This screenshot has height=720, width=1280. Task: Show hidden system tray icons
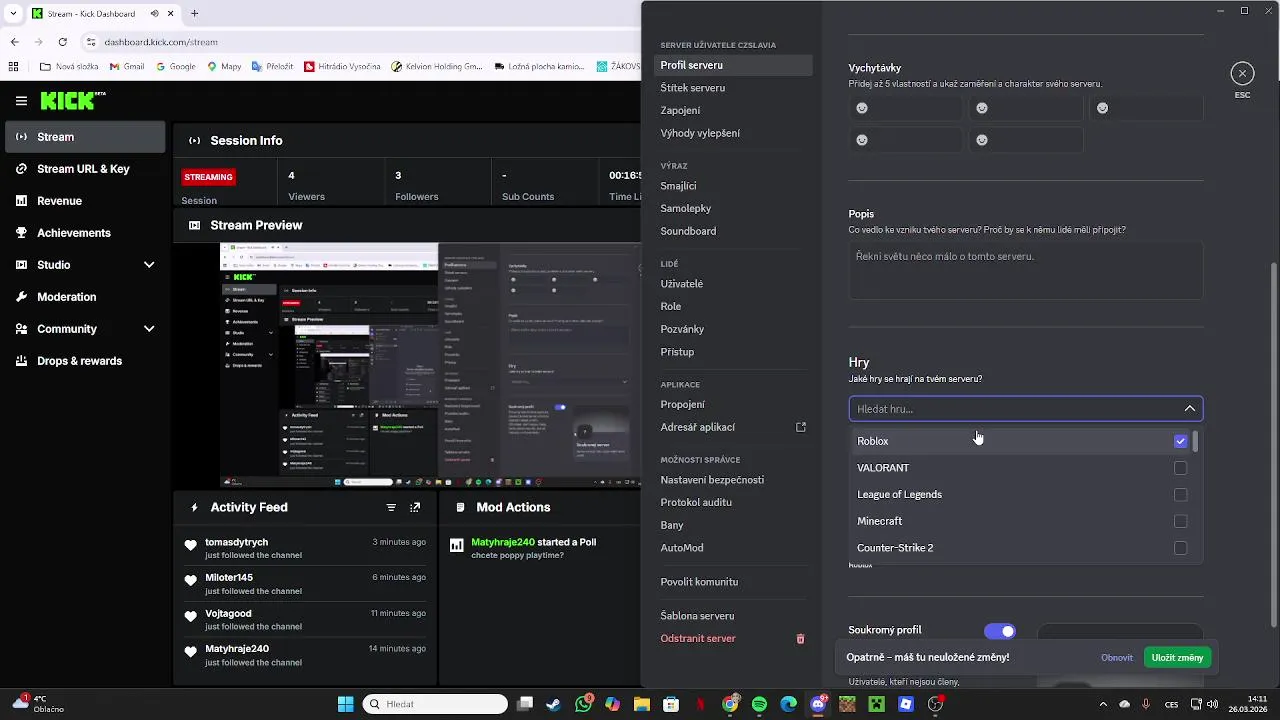1103,704
